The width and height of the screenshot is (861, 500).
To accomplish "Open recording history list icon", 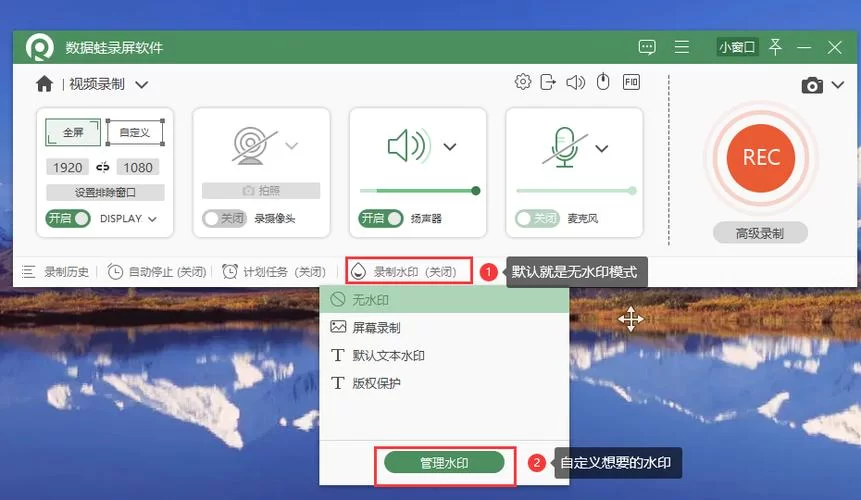I will (29, 272).
